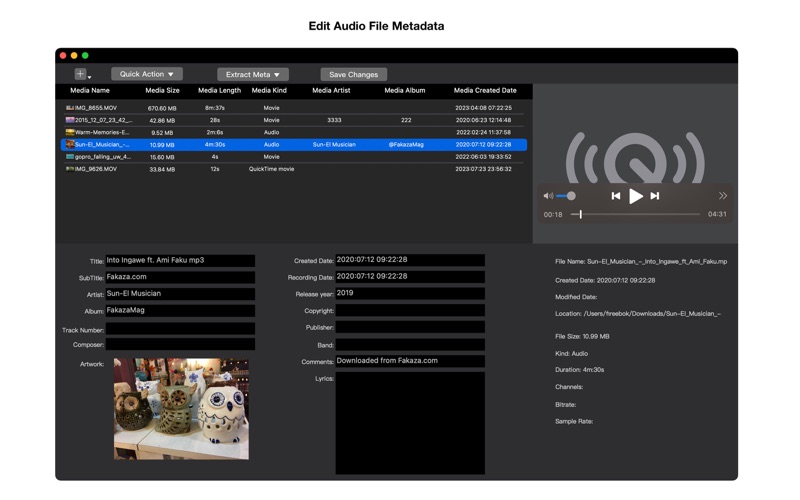This screenshot has height=500, width=800.
Task: Click the plus add media icon
Action: coord(80,74)
